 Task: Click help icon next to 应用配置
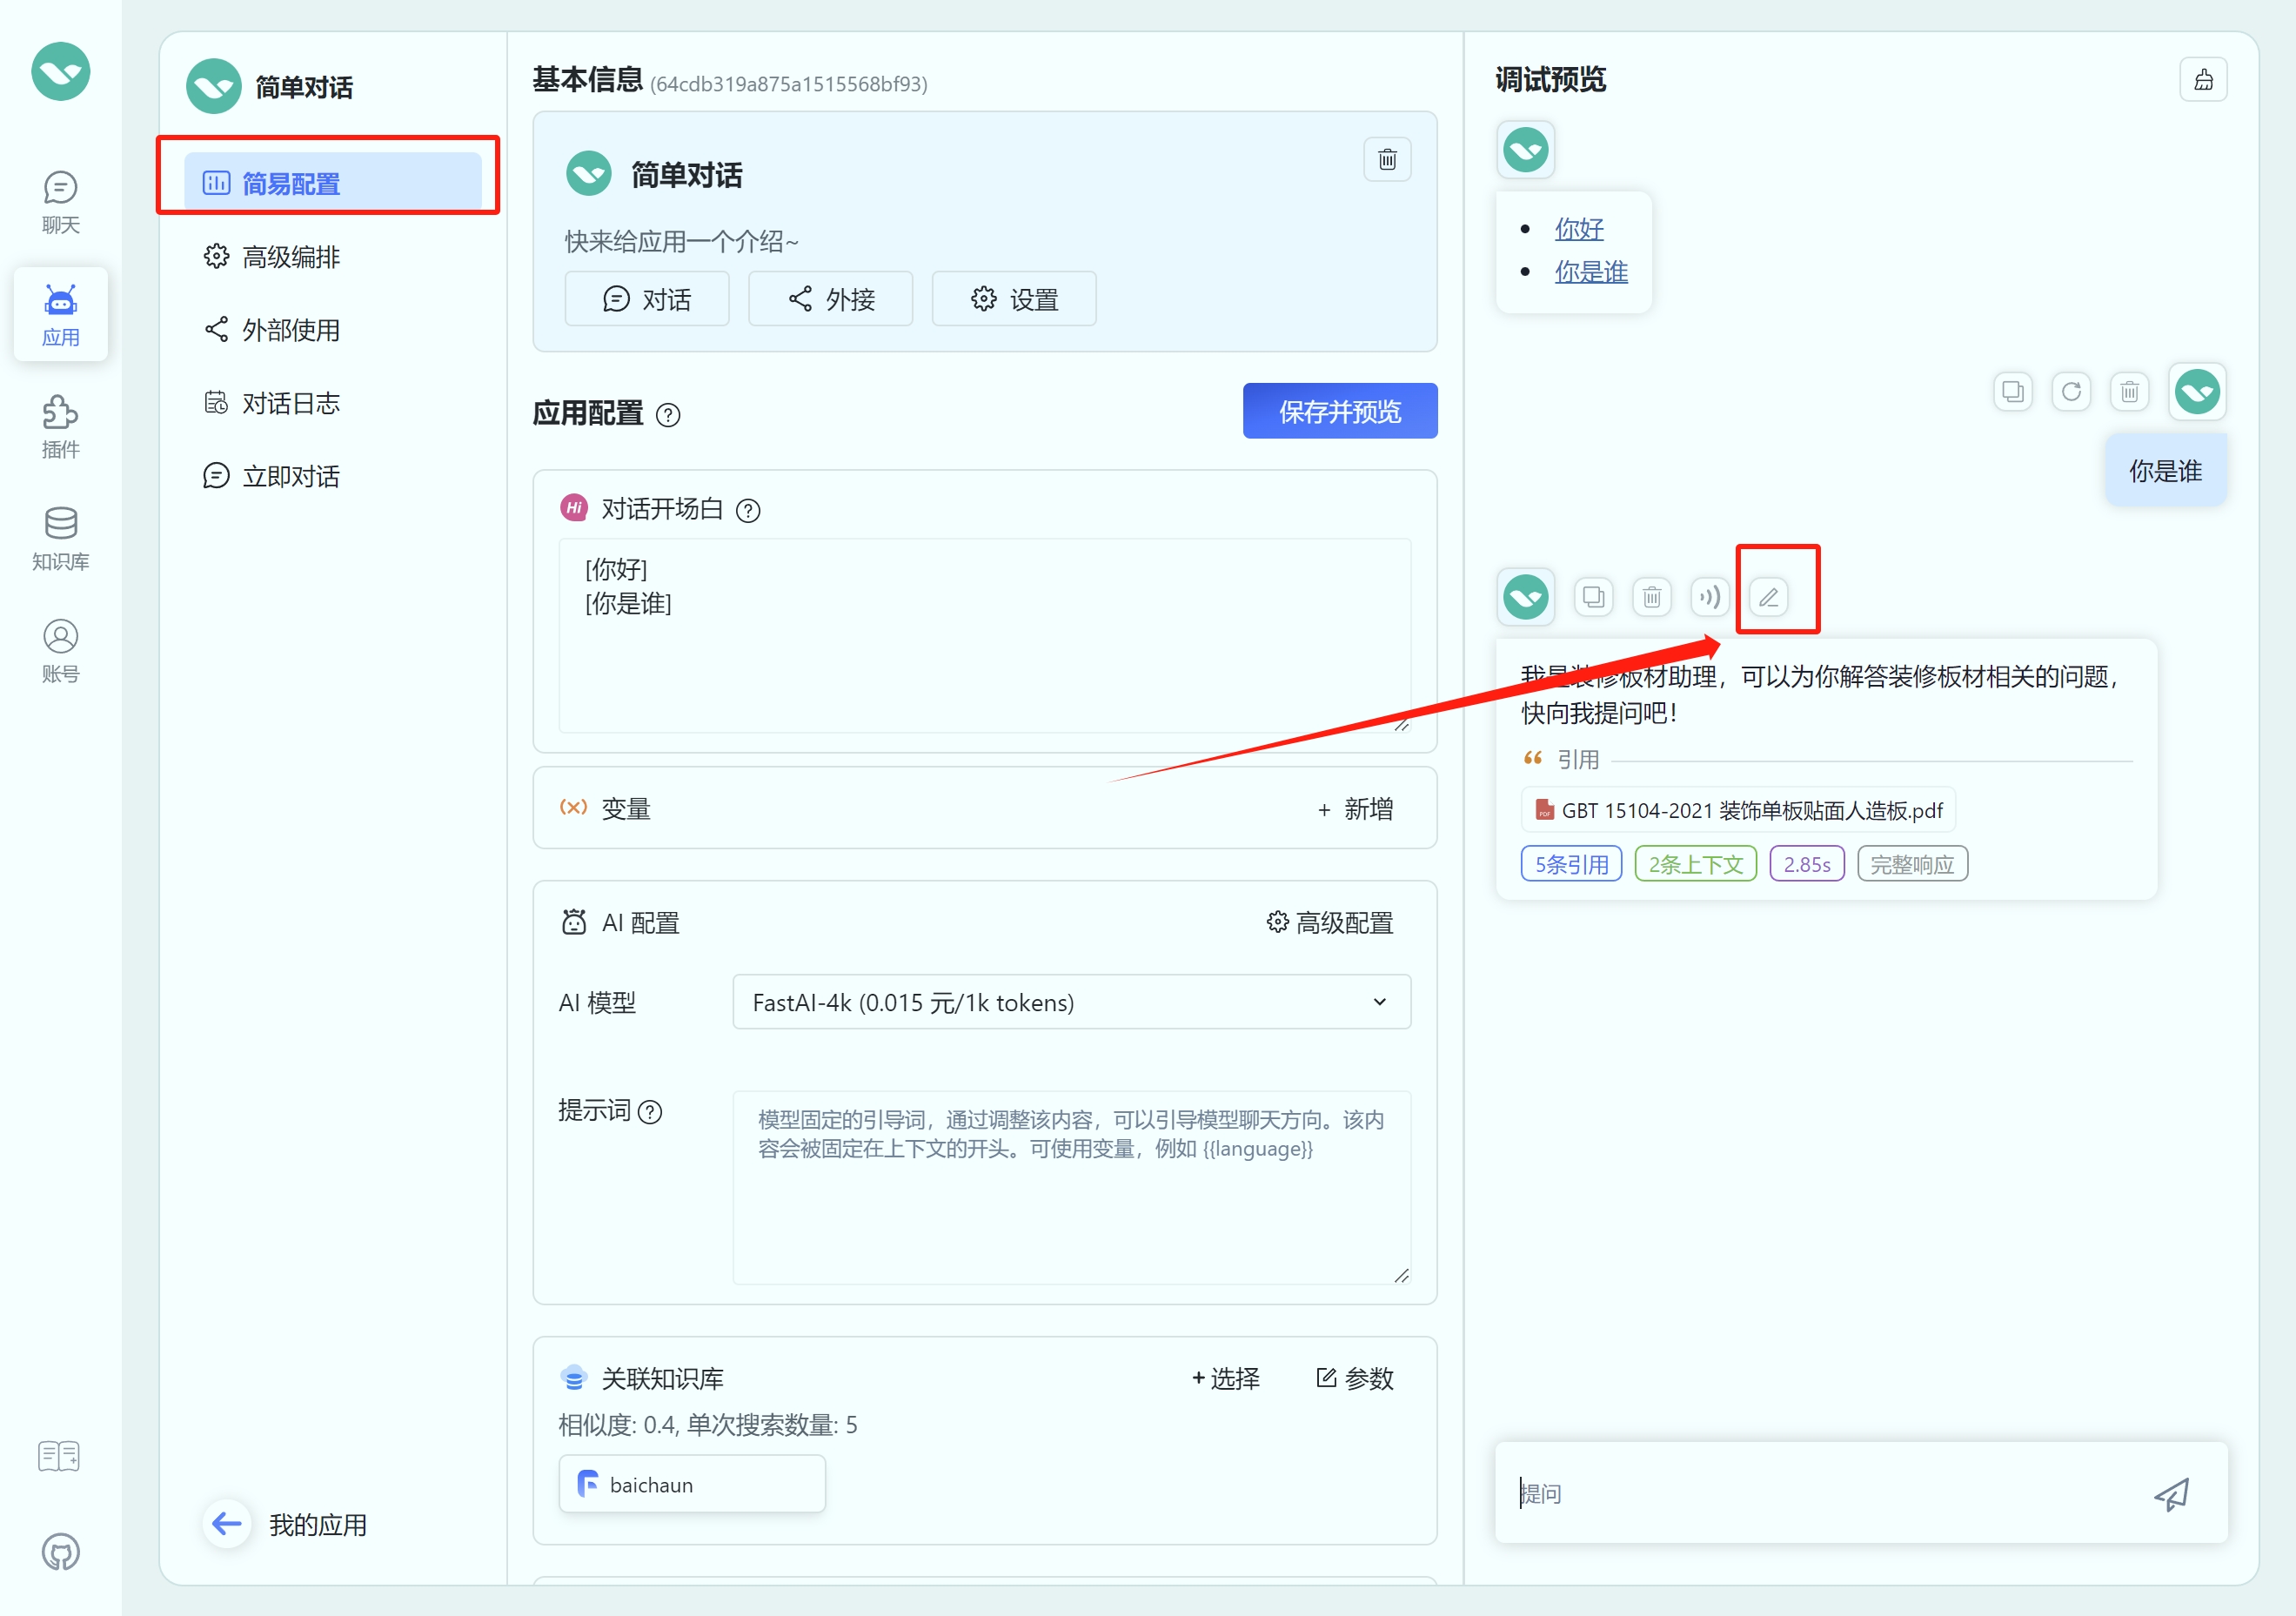pos(668,415)
